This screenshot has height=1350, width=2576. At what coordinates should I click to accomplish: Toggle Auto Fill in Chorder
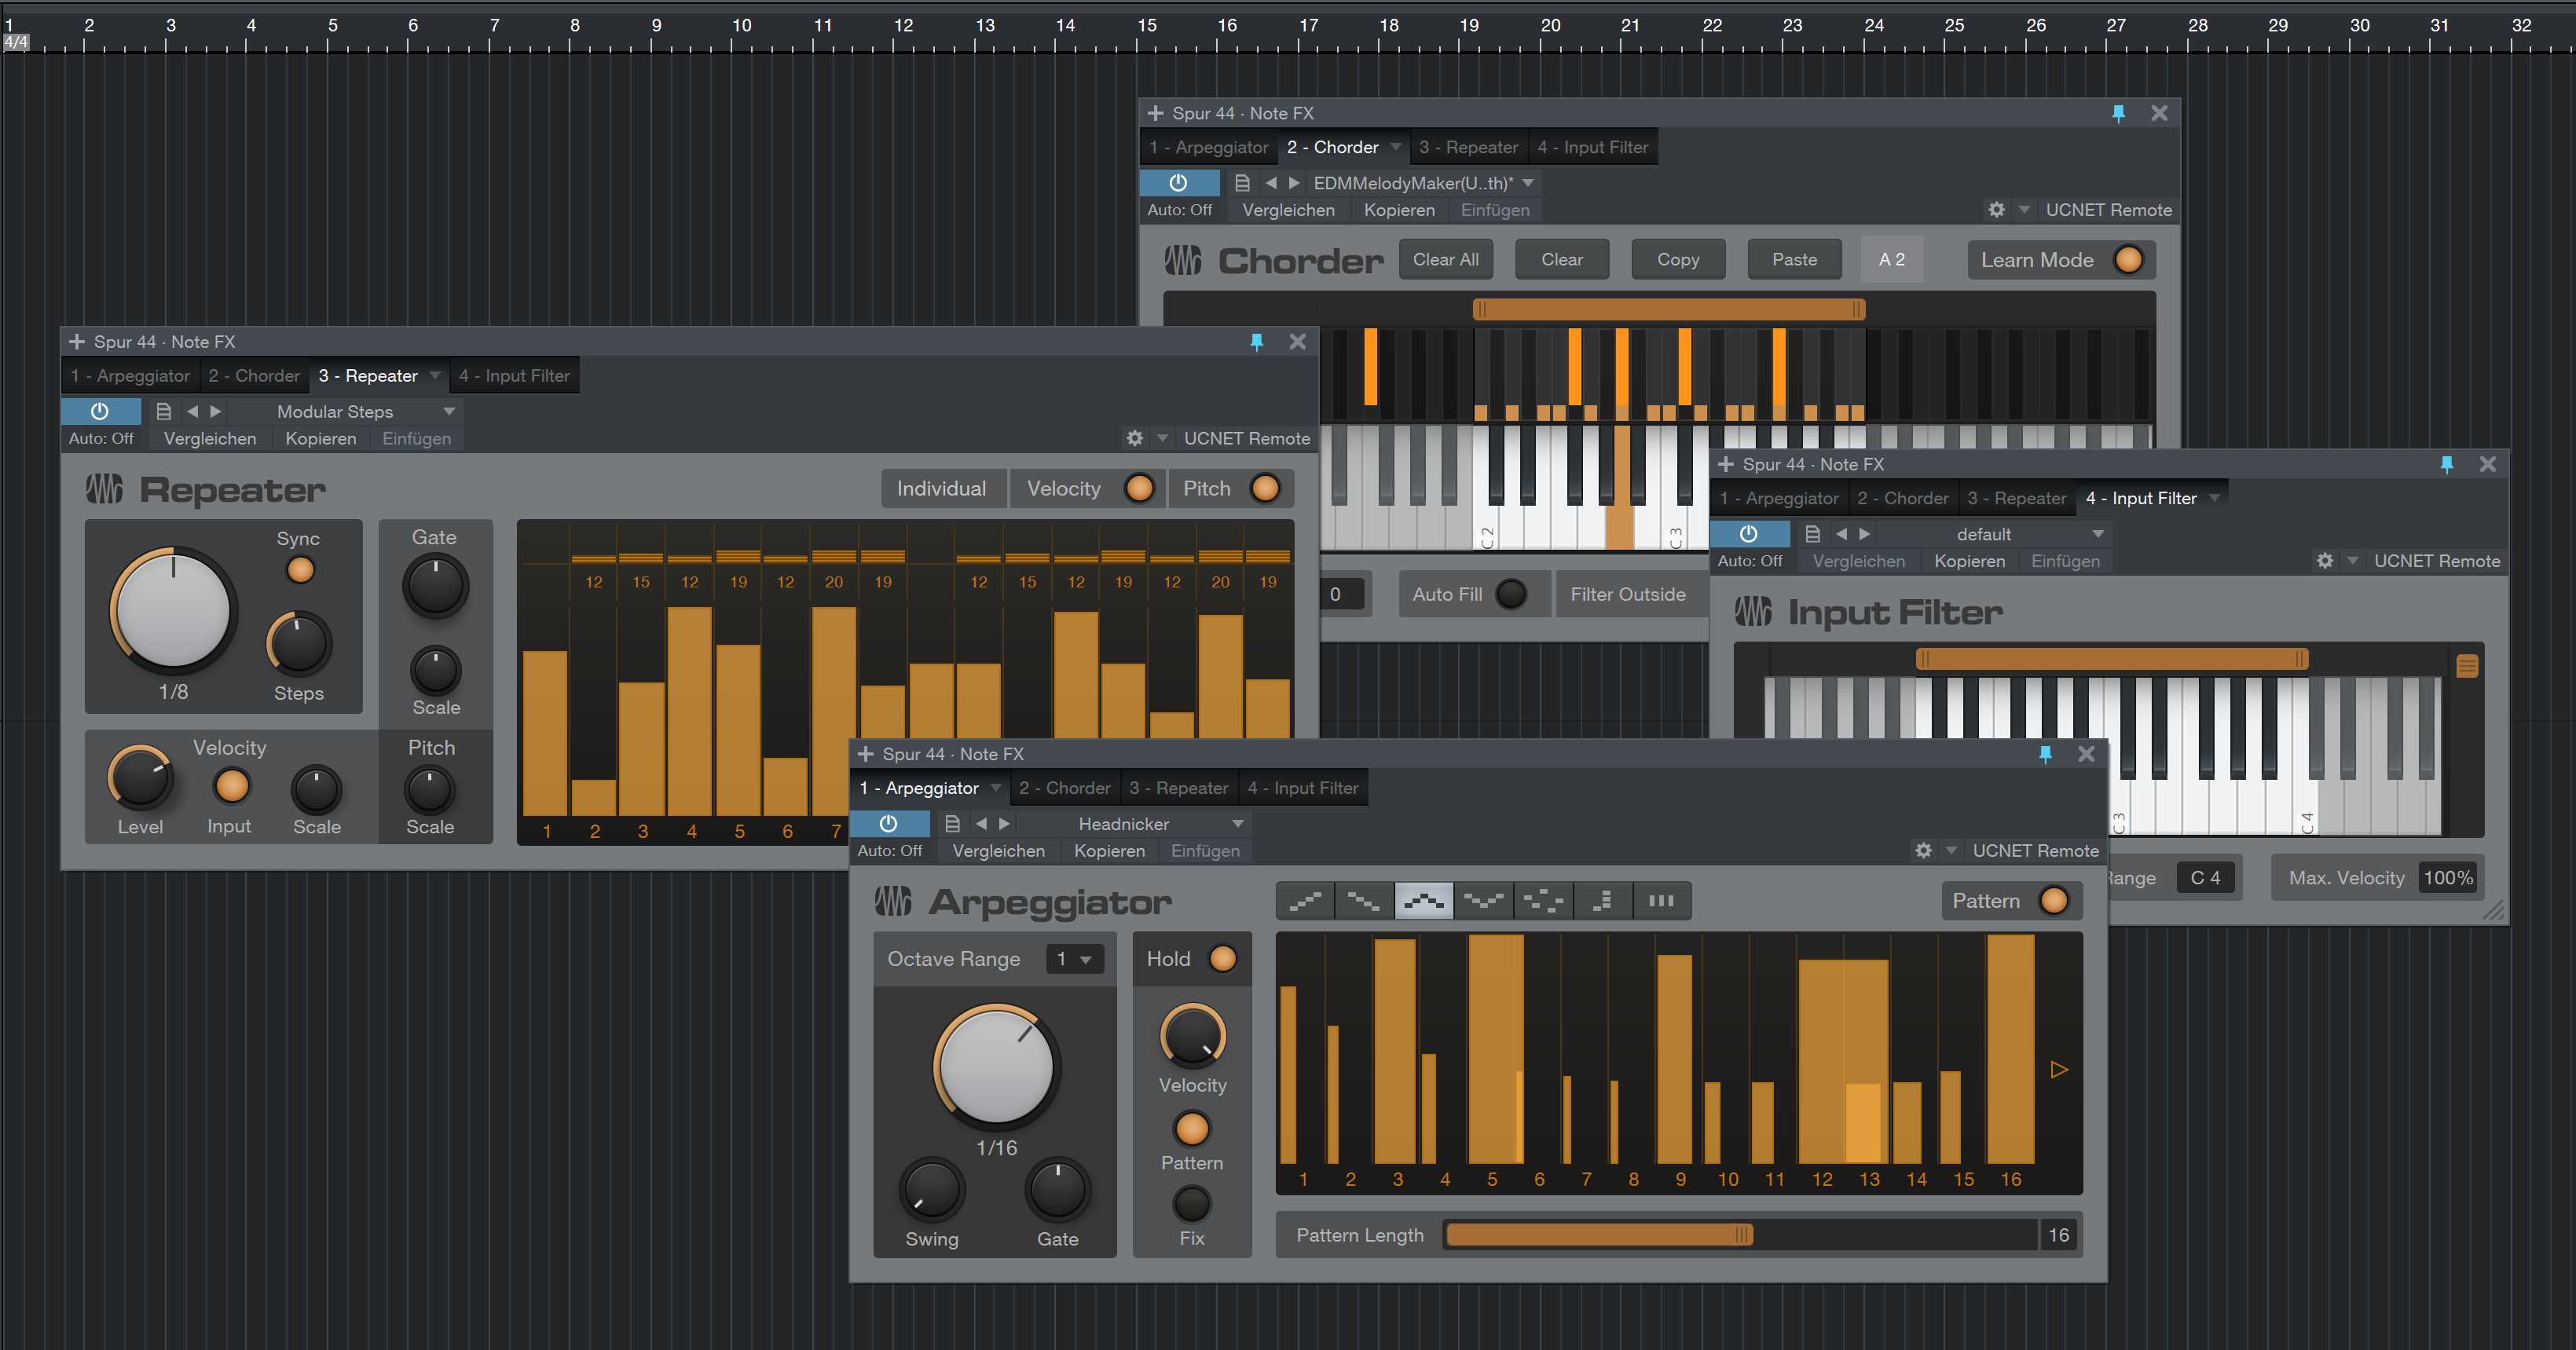[x=1511, y=594]
